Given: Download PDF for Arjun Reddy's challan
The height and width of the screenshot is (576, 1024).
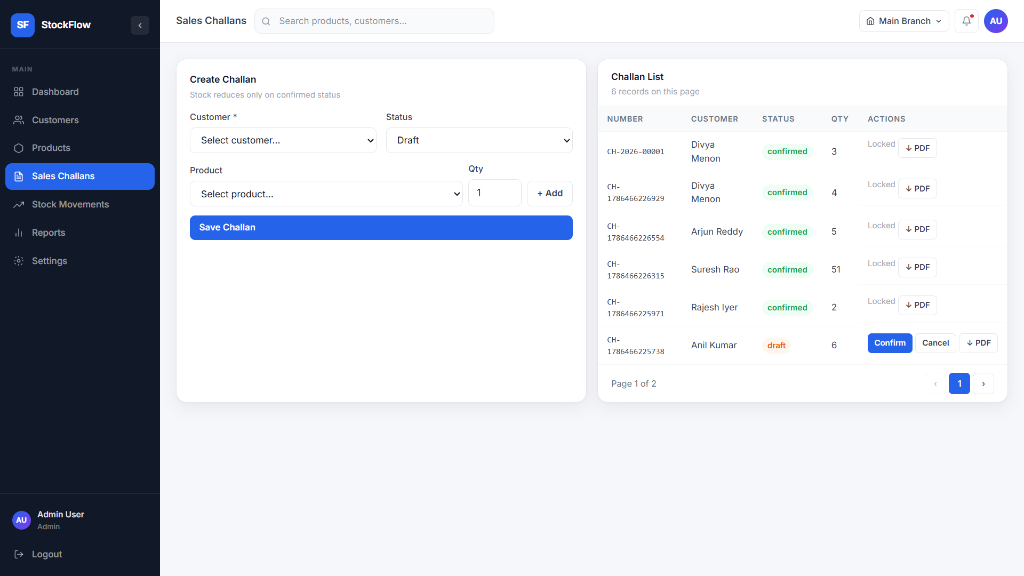Looking at the screenshot, I should click(x=917, y=229).
